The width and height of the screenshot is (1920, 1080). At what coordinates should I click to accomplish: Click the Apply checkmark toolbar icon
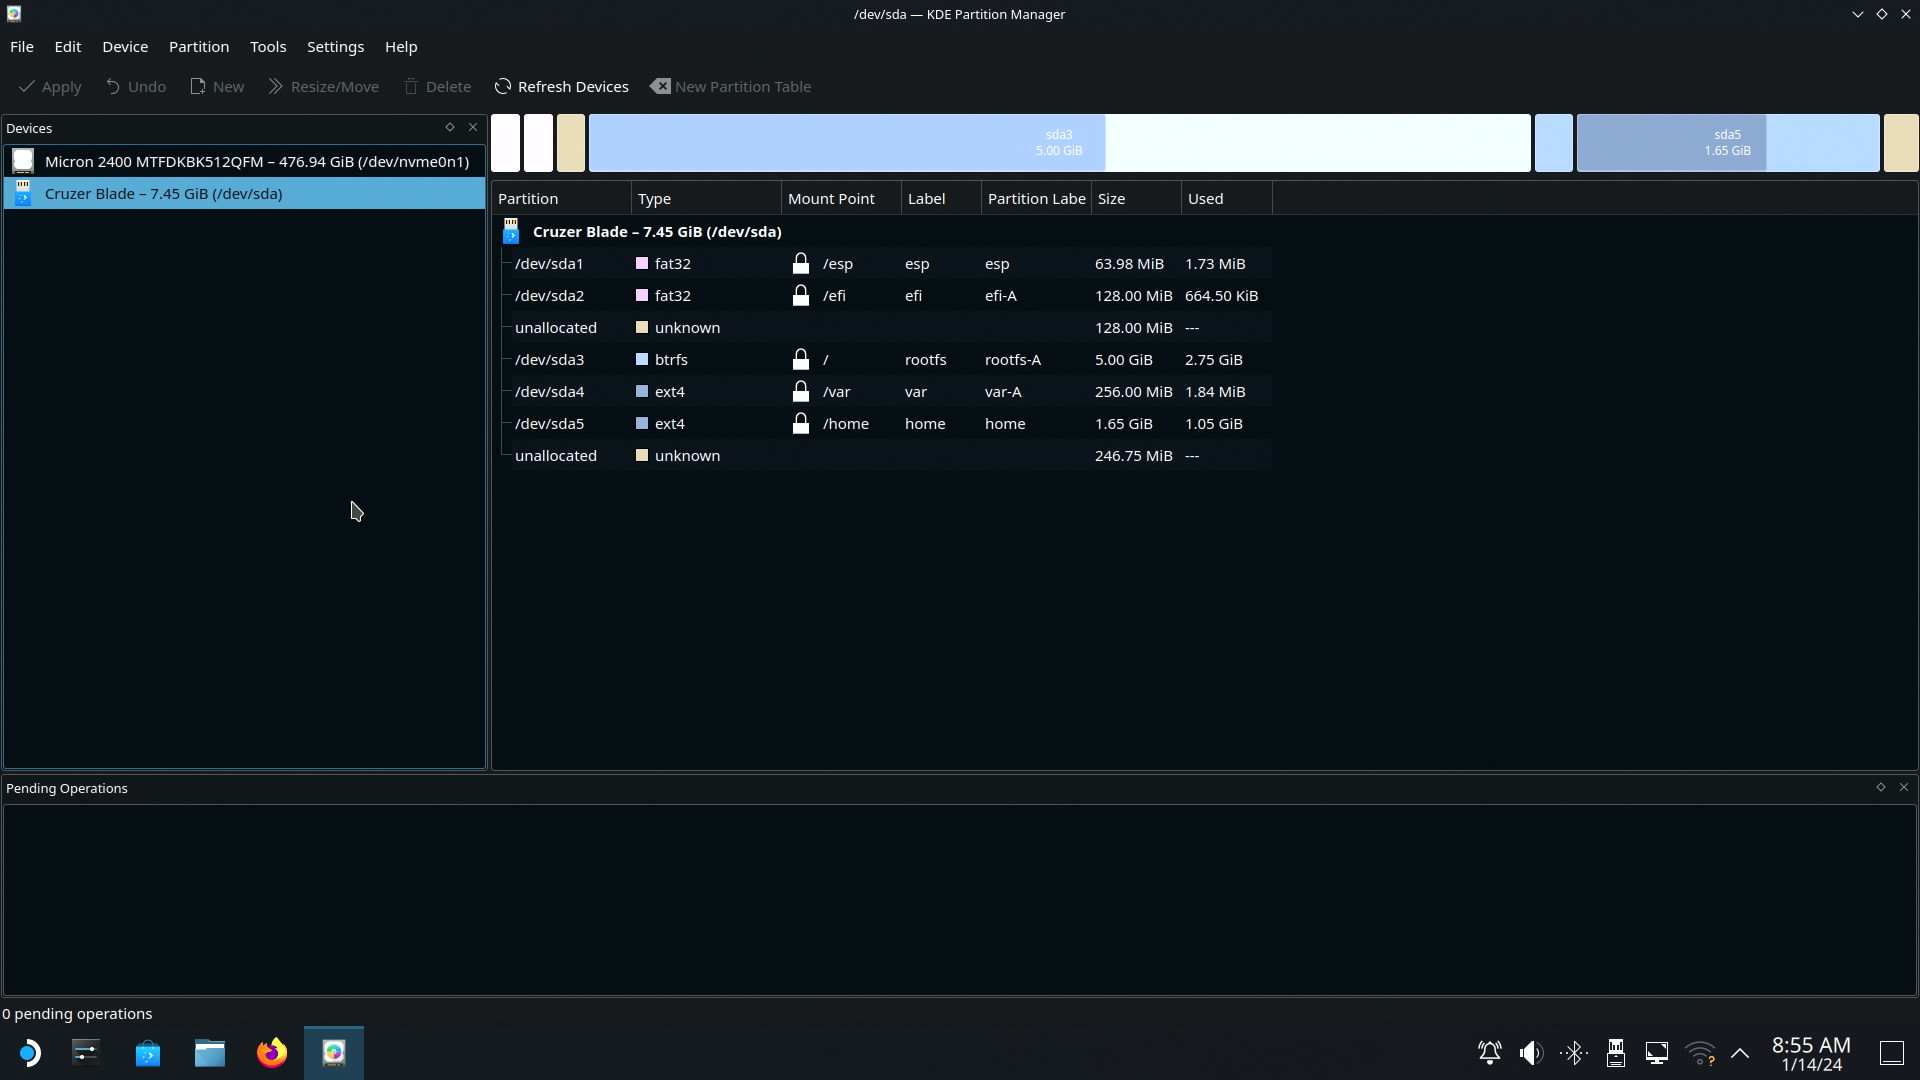pyautogui.click(x=28, y=87)
